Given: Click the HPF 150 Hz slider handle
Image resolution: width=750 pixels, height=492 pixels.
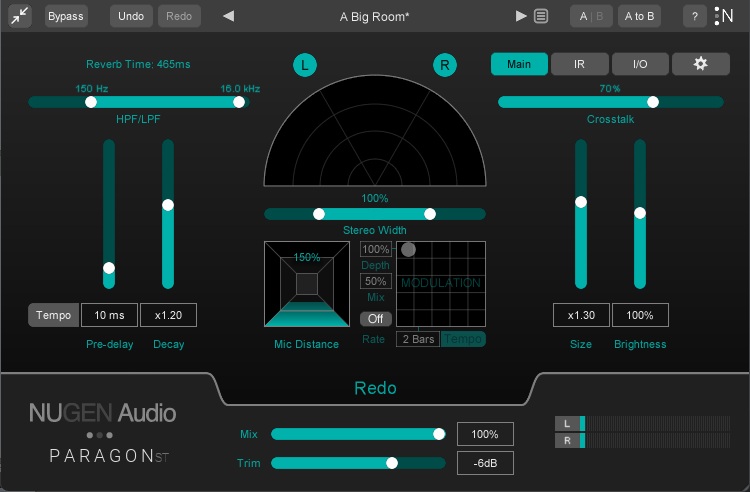Looking at the screenshot, I should click(x=91, y=102).
